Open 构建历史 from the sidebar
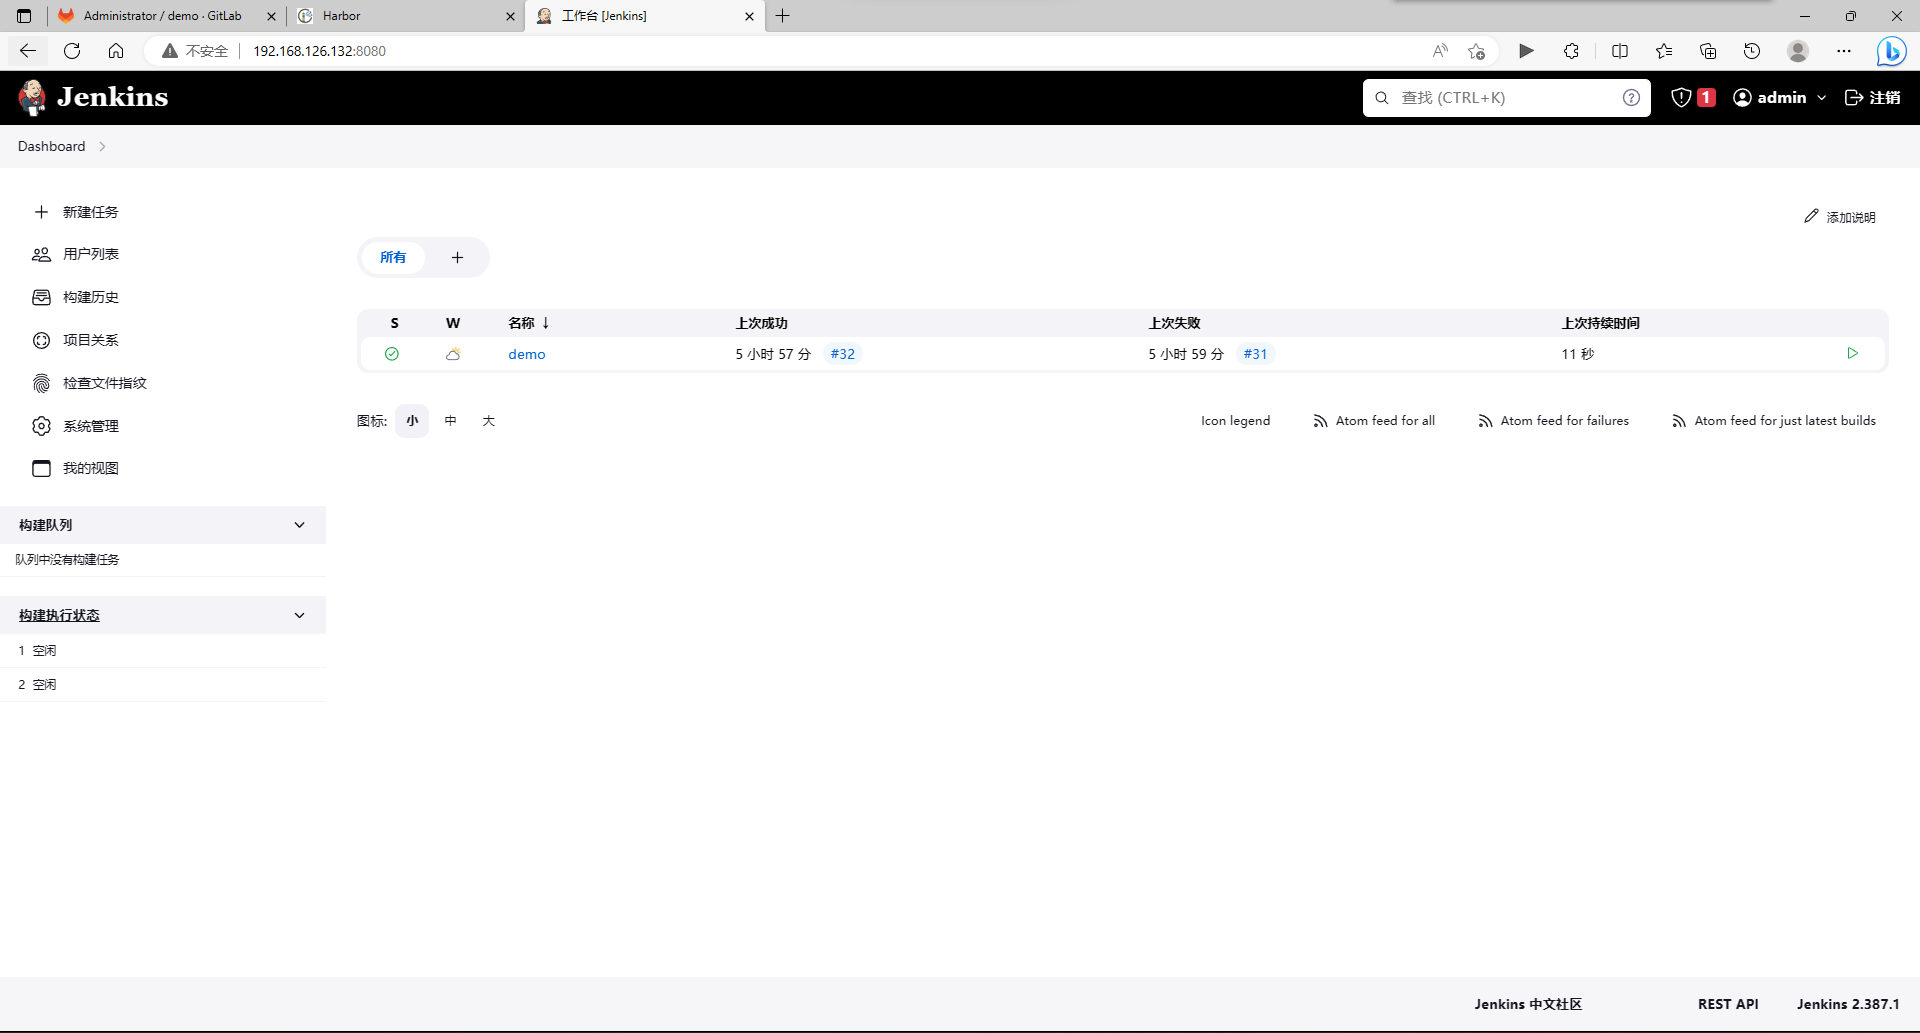1920x1033 pixels. (x=90, y=296)
